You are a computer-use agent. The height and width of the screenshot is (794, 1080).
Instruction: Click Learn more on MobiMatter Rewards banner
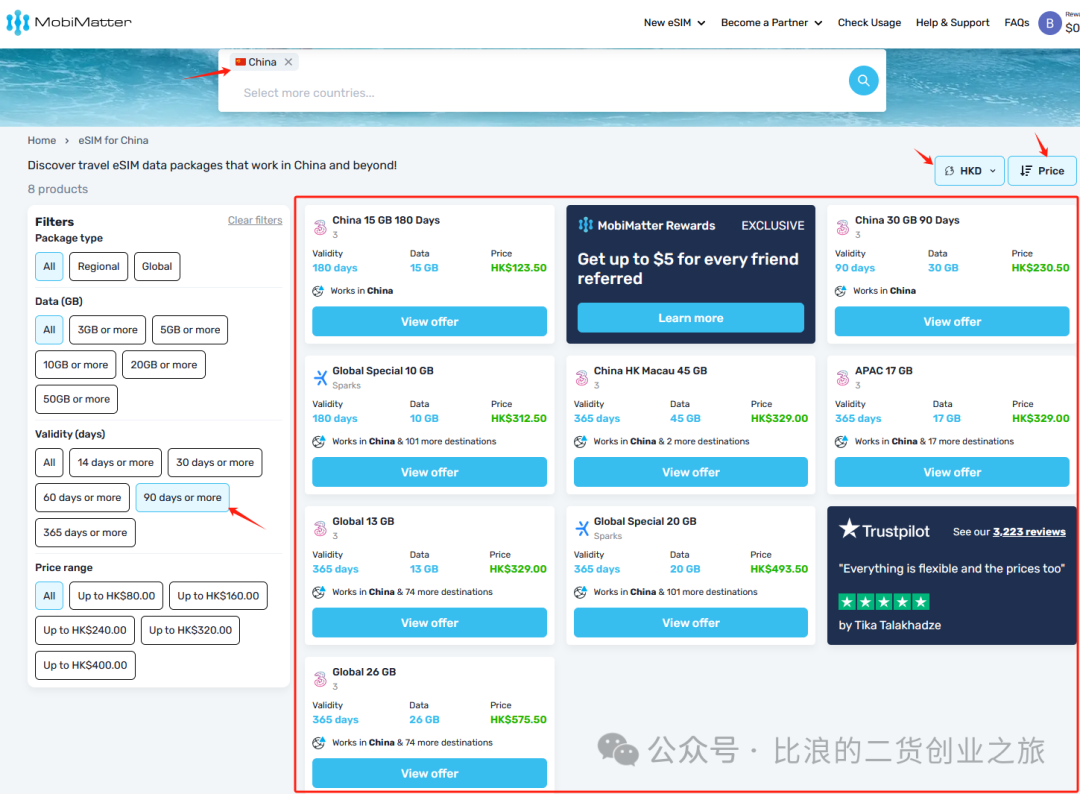coord(691,318)
